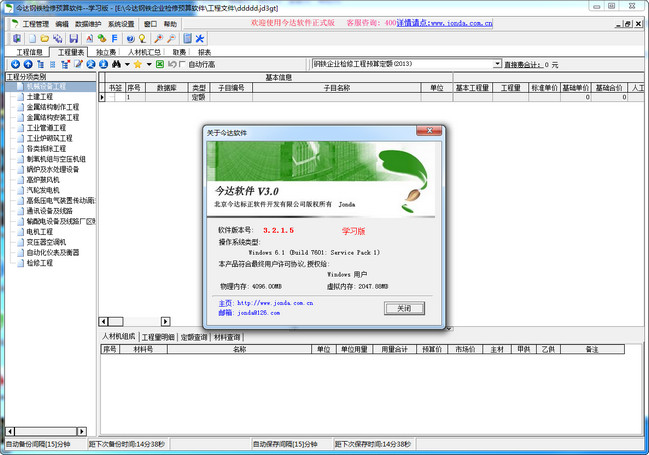Select 金属结构制作工程 tree item
This screenshot has height=455, width=649.
(53, 107)
